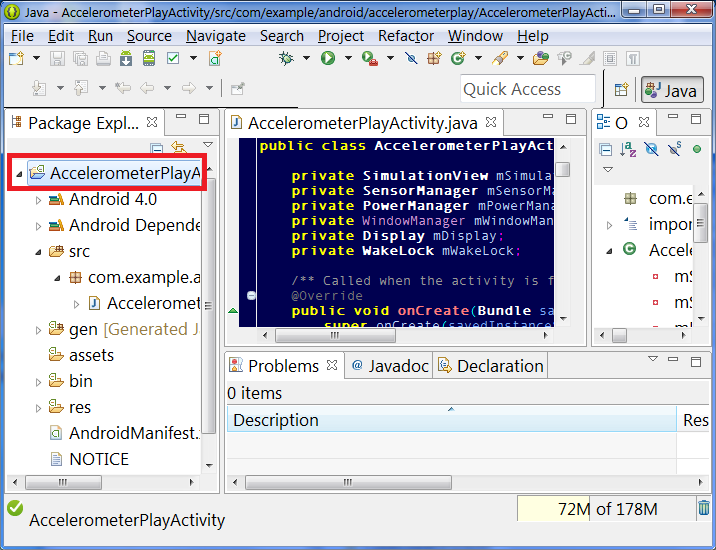
Task: Click New Android XML file icon
Action: pos(215,58)
